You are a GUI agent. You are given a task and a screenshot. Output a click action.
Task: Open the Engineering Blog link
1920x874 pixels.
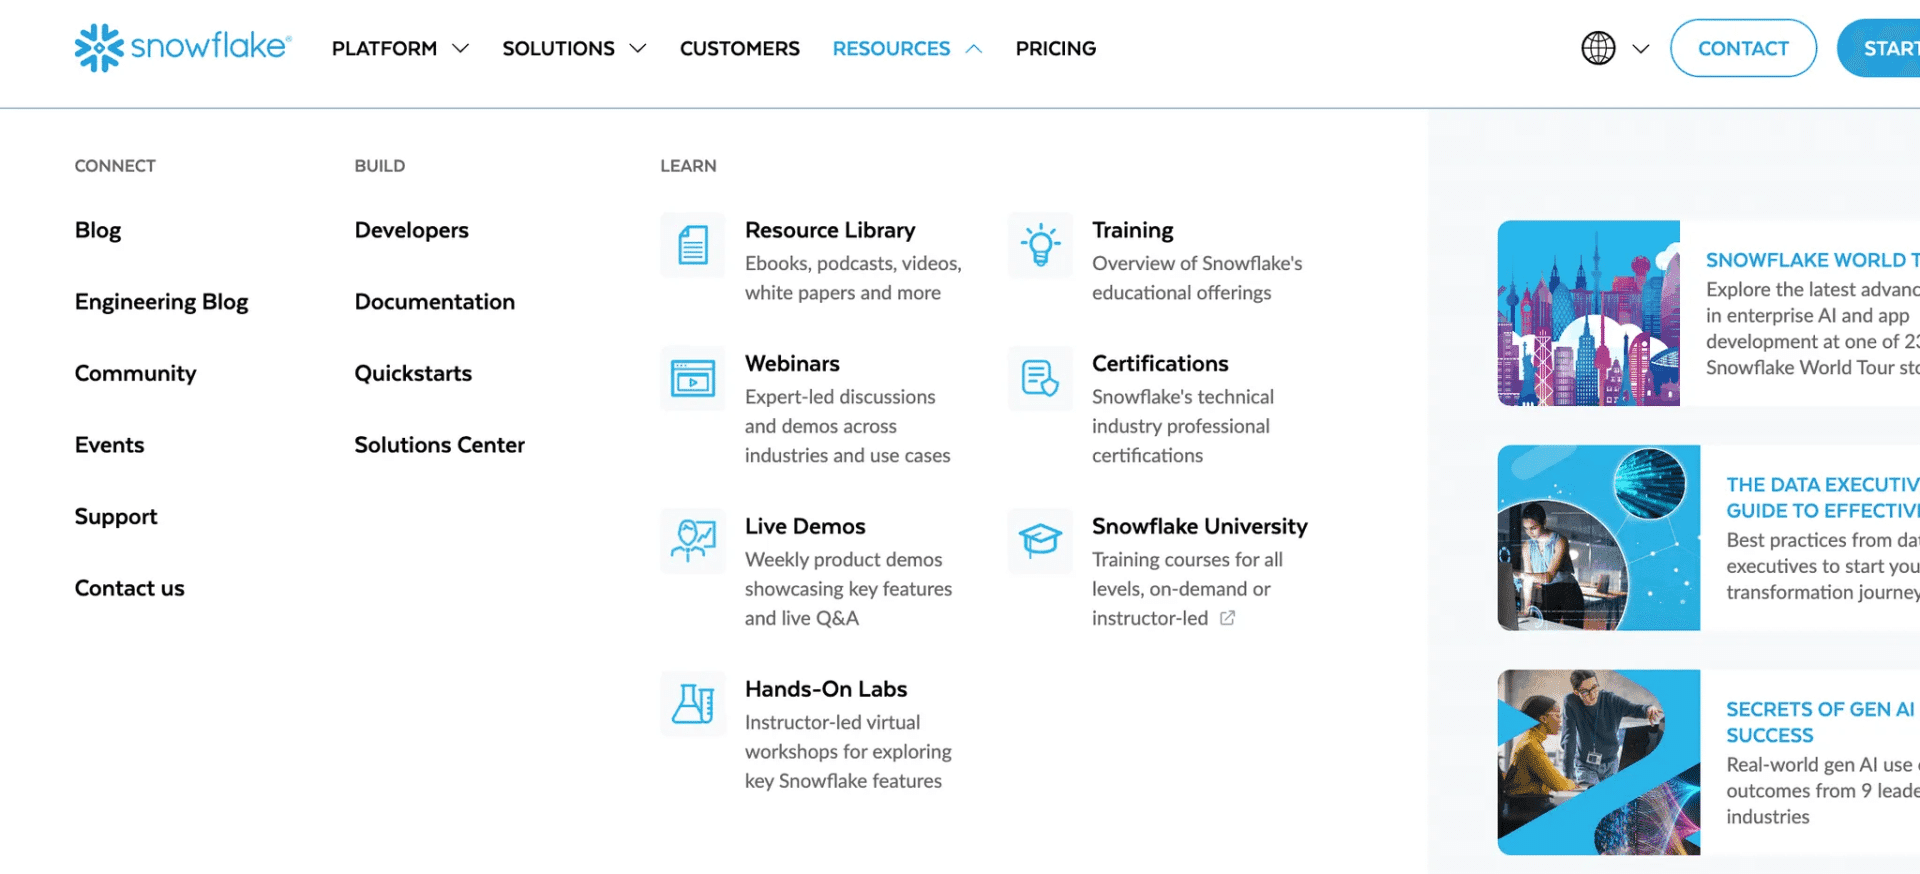pos(162,302)
